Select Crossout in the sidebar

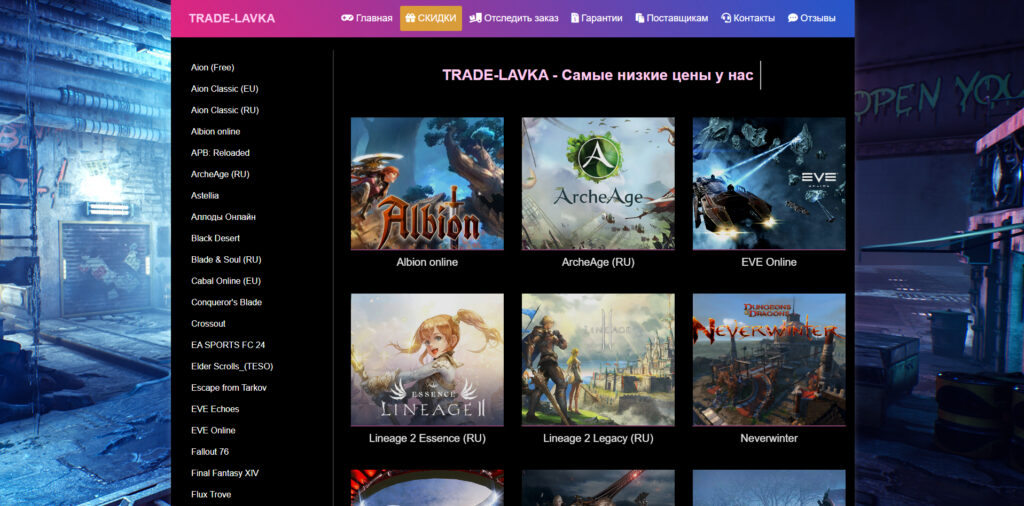(208, 323)
